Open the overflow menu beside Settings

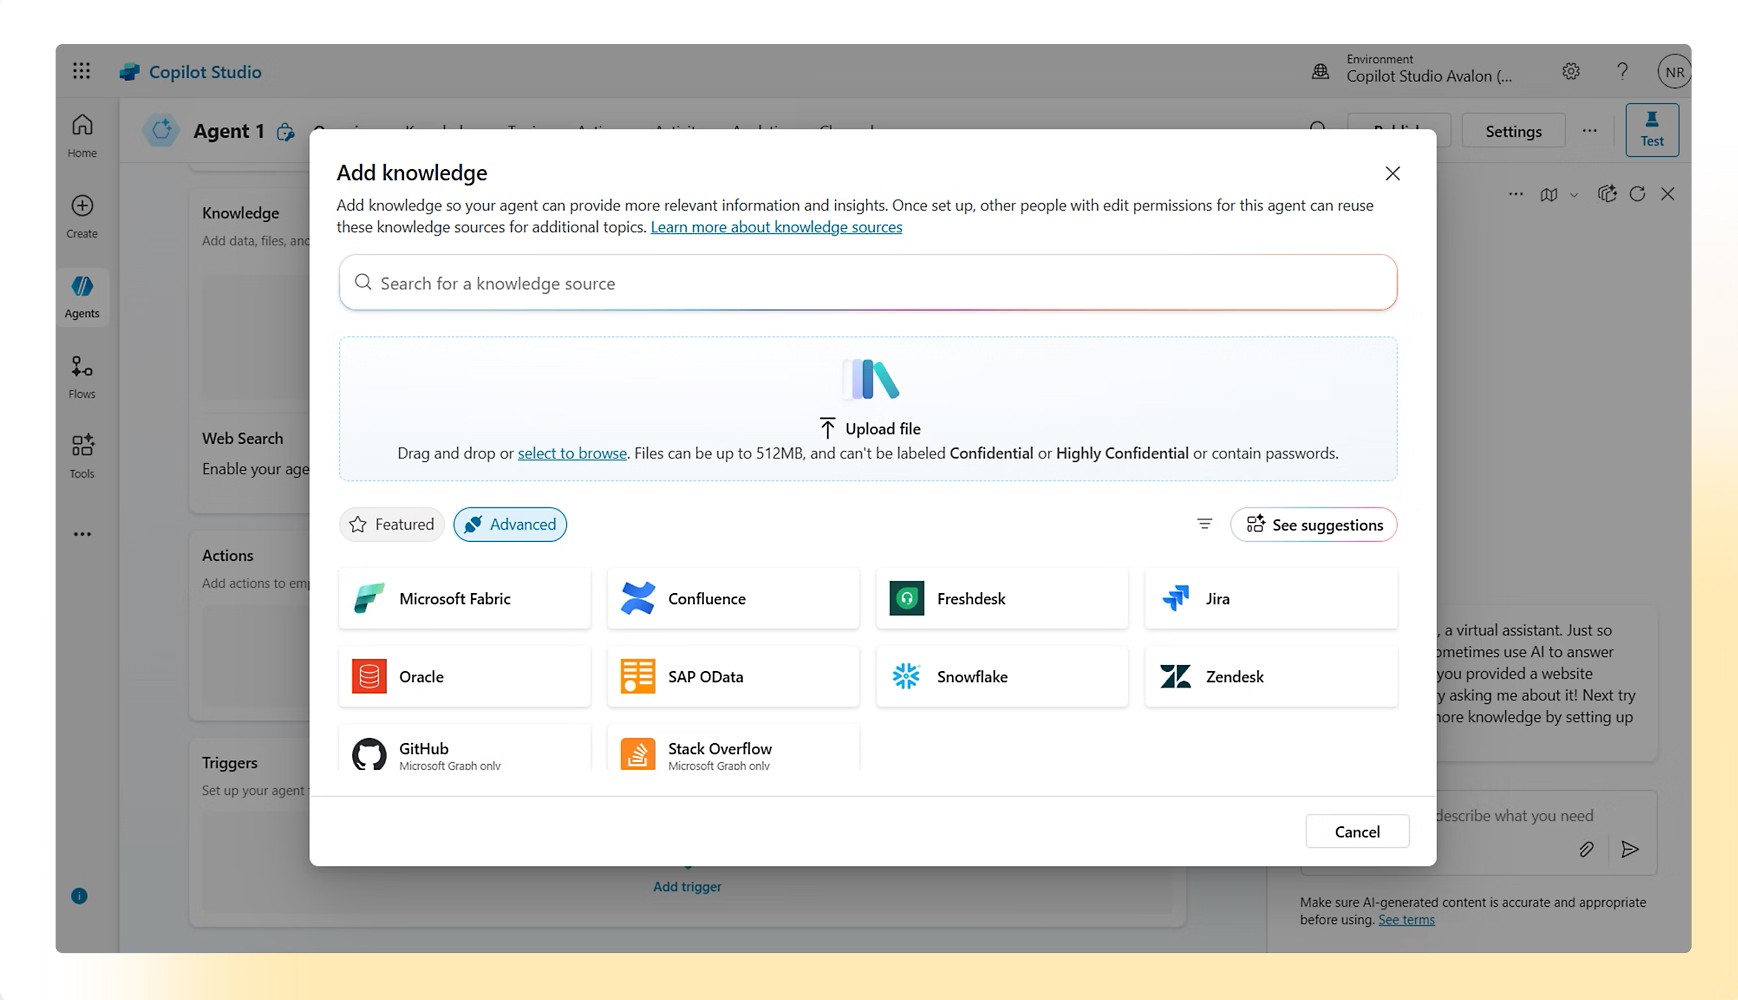(1590, 130)
